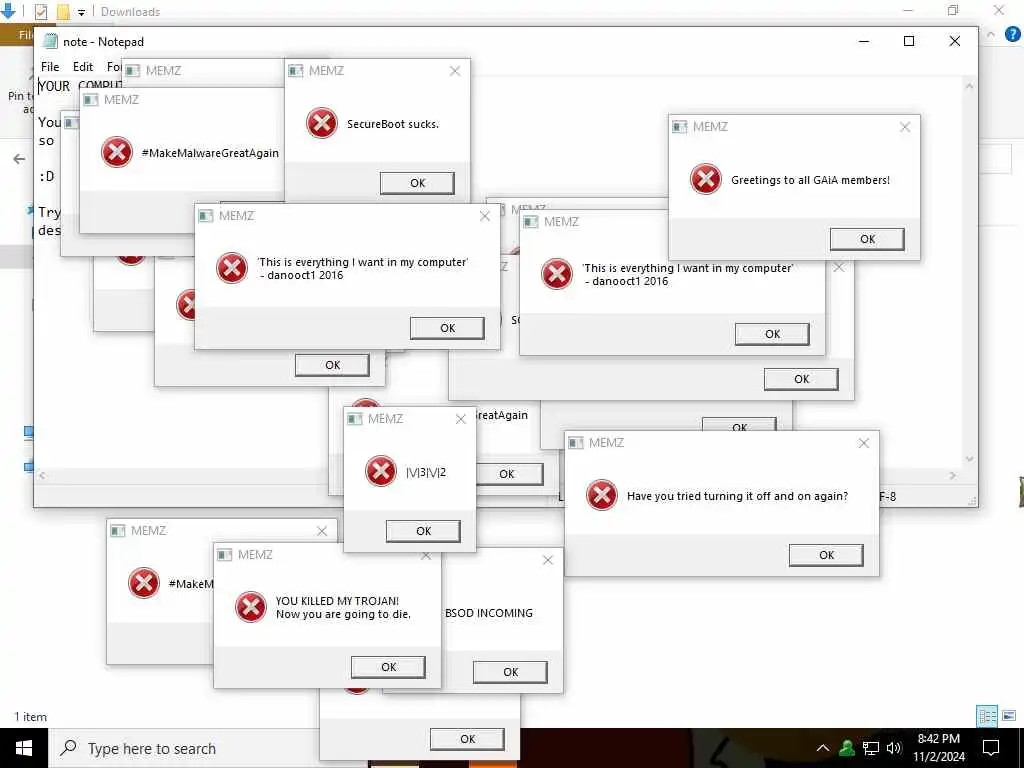Screen dimensions: 1024x768
Task: Click the Properties icon in Explorer quick access toolbar
Action: pos(40,11)
